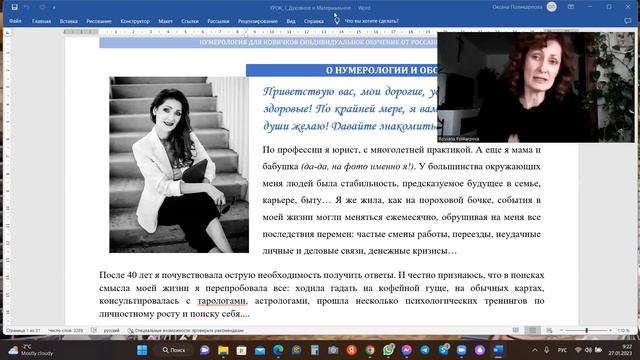Switch to the Главная ribbon tab

click(41, 21)
